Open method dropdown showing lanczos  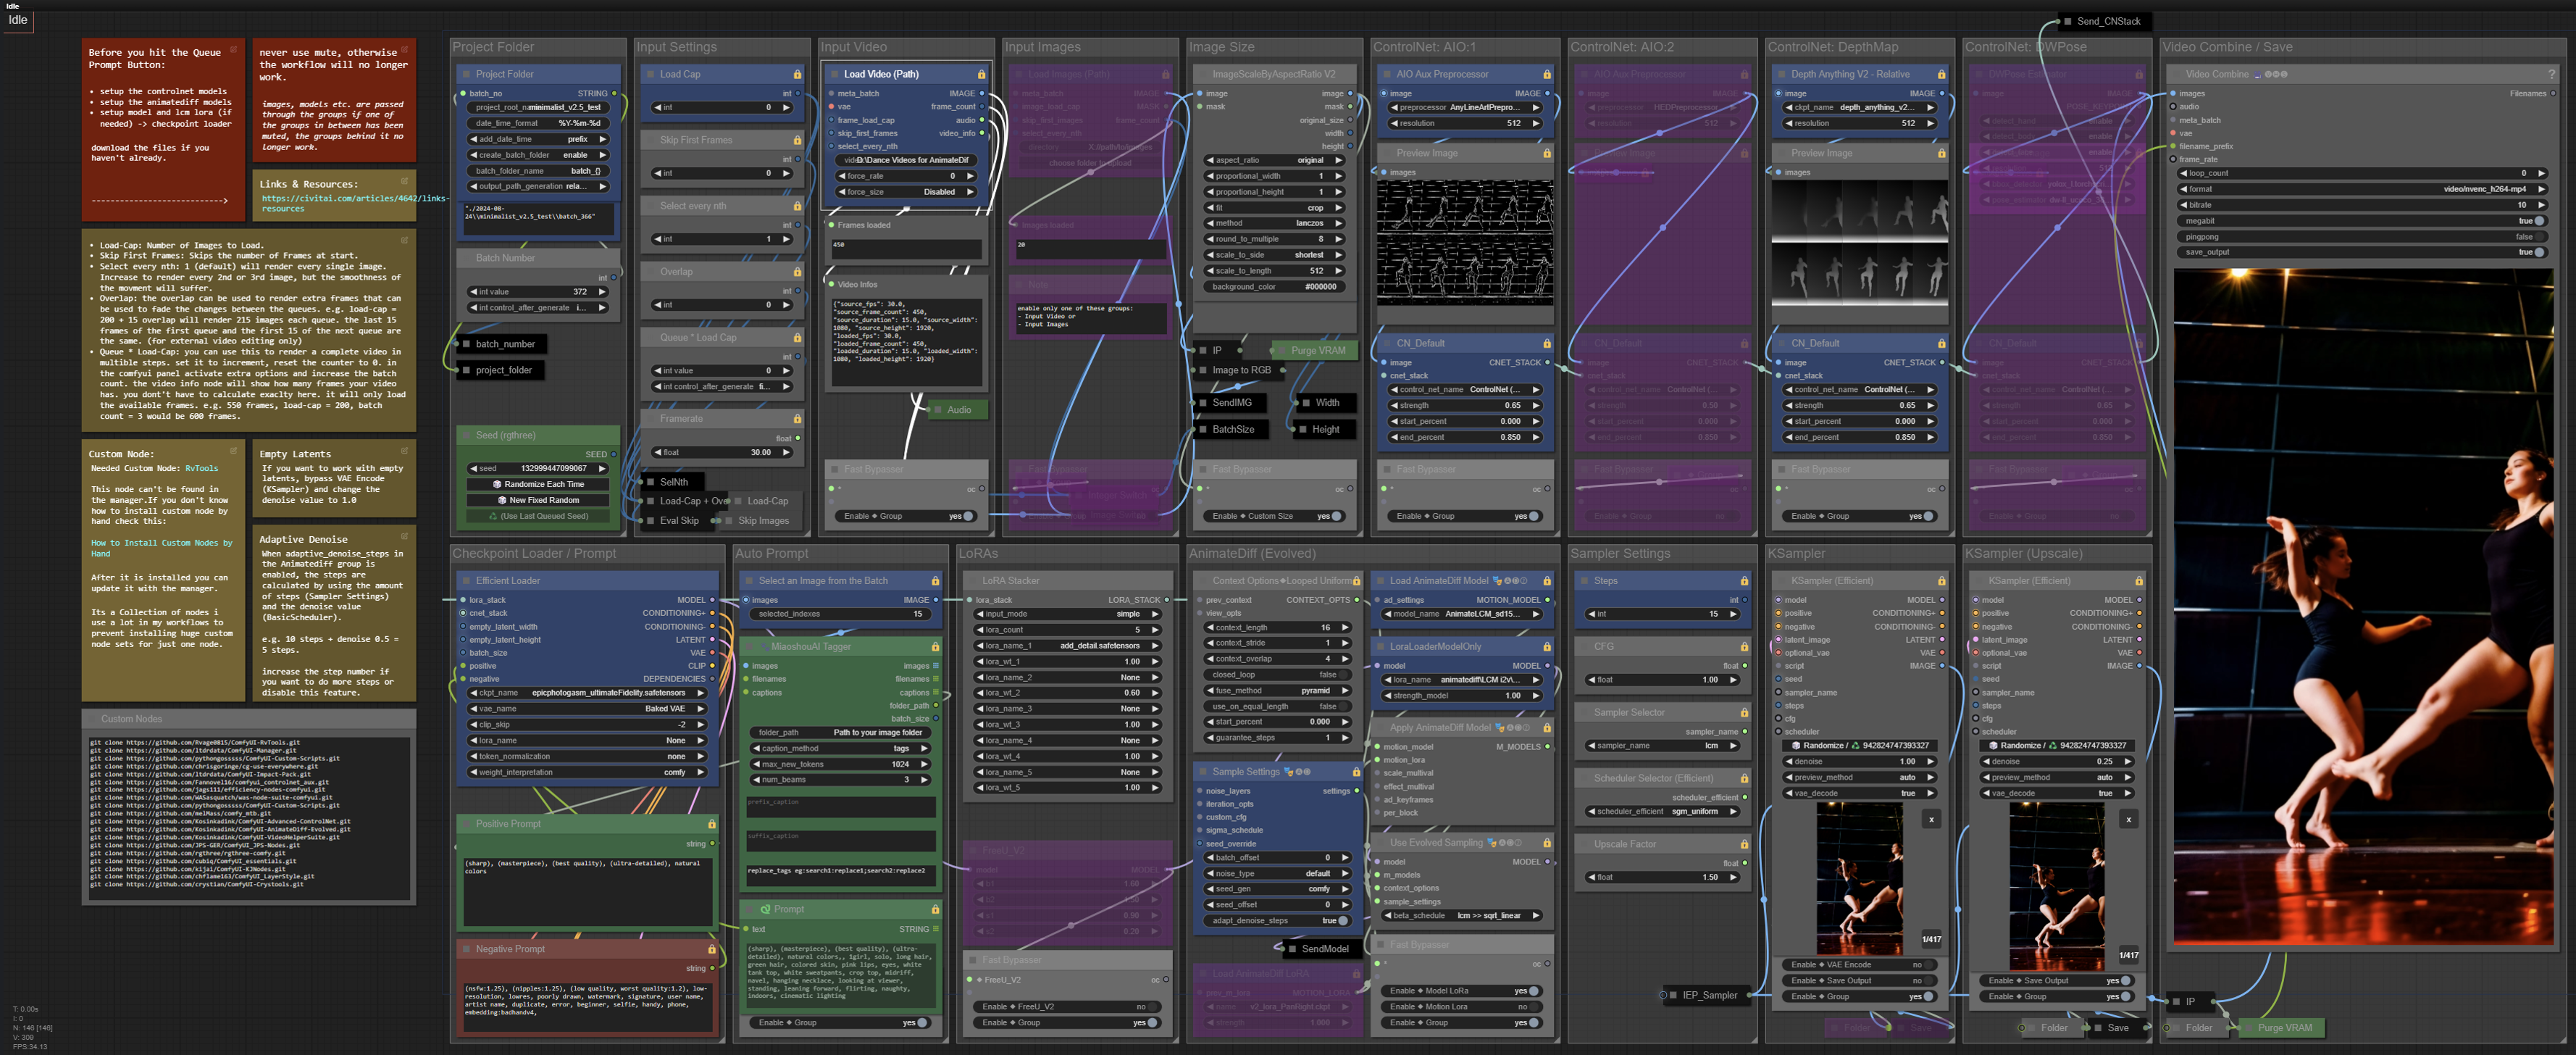(x=1274, y=223)
